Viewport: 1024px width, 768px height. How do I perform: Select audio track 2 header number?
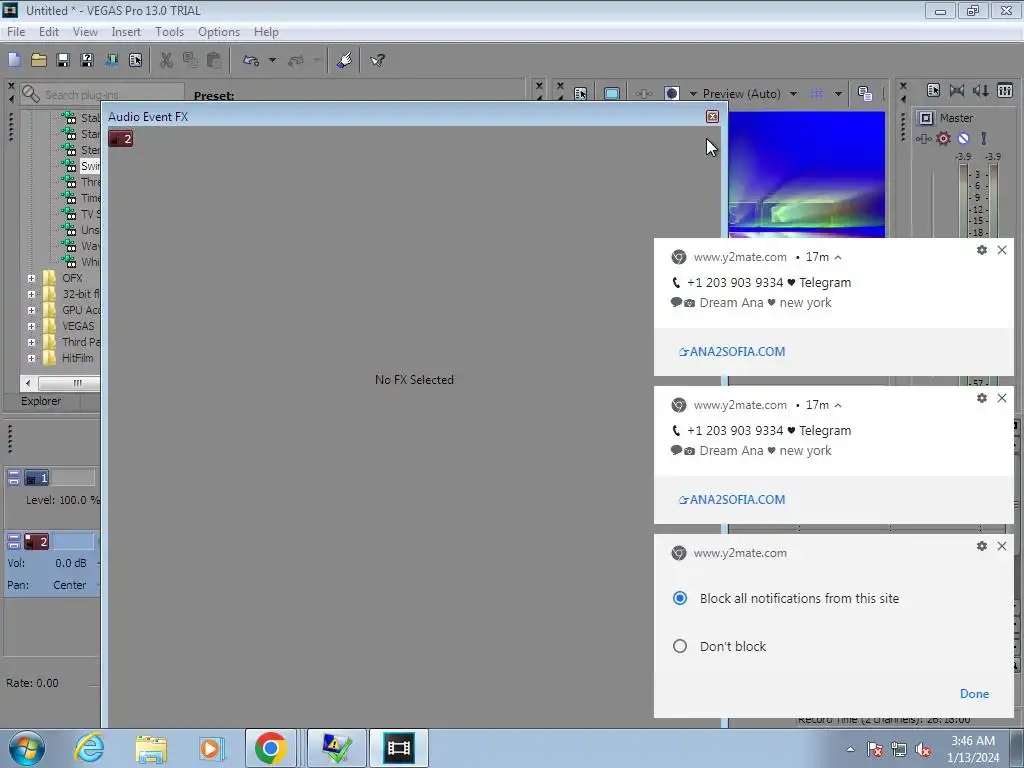[x=37, y=541]
